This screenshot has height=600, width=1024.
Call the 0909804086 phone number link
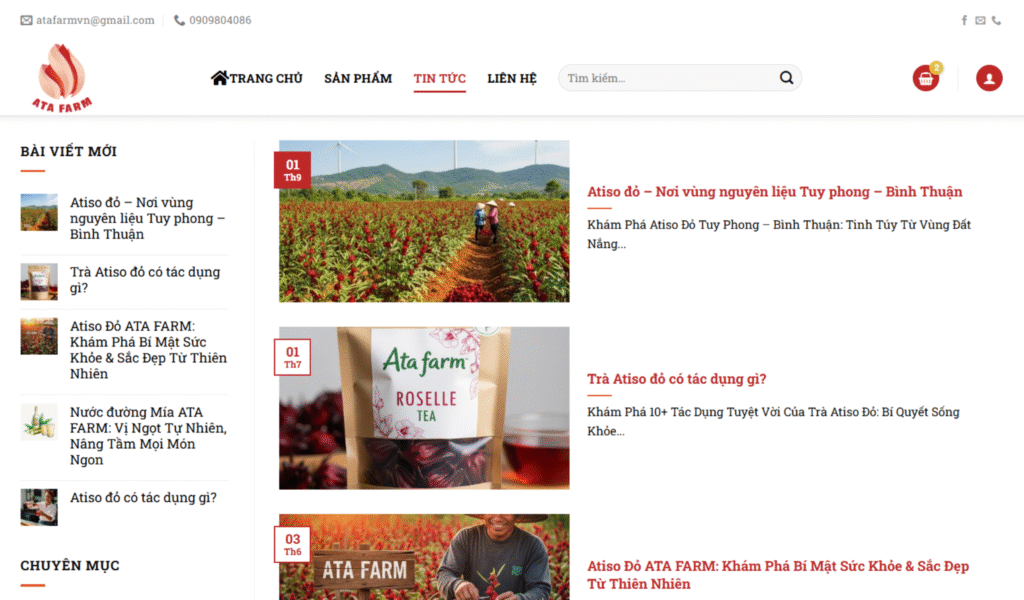pos(219,20)
